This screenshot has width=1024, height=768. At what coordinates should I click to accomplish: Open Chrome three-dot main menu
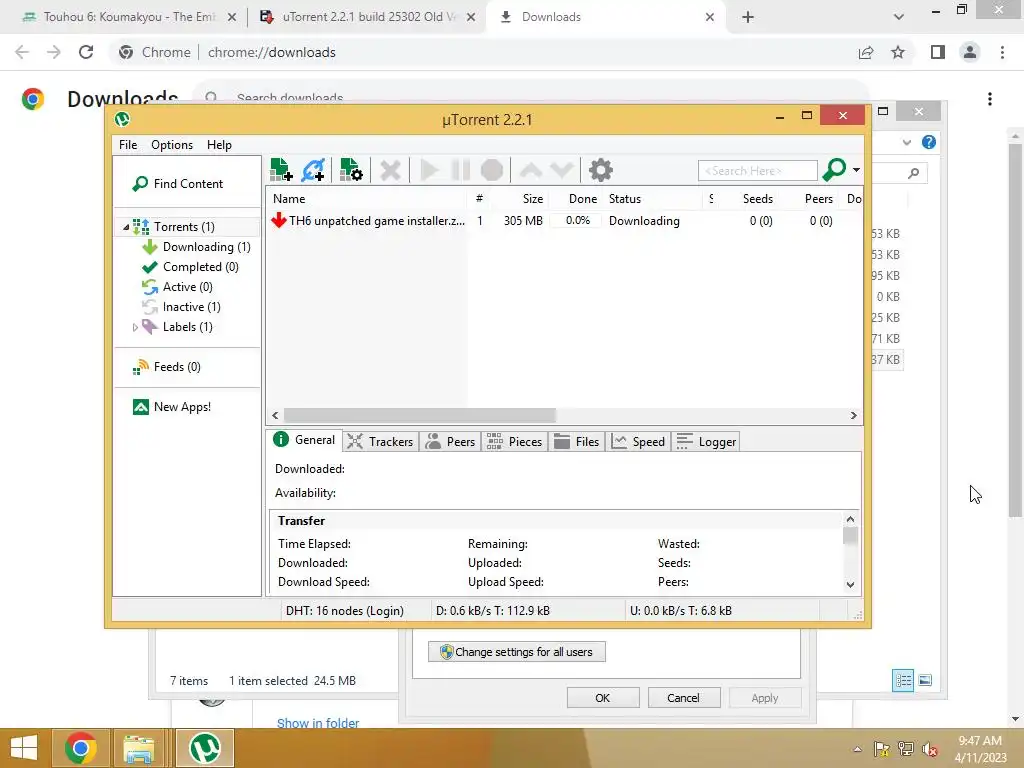(1002, 52)
